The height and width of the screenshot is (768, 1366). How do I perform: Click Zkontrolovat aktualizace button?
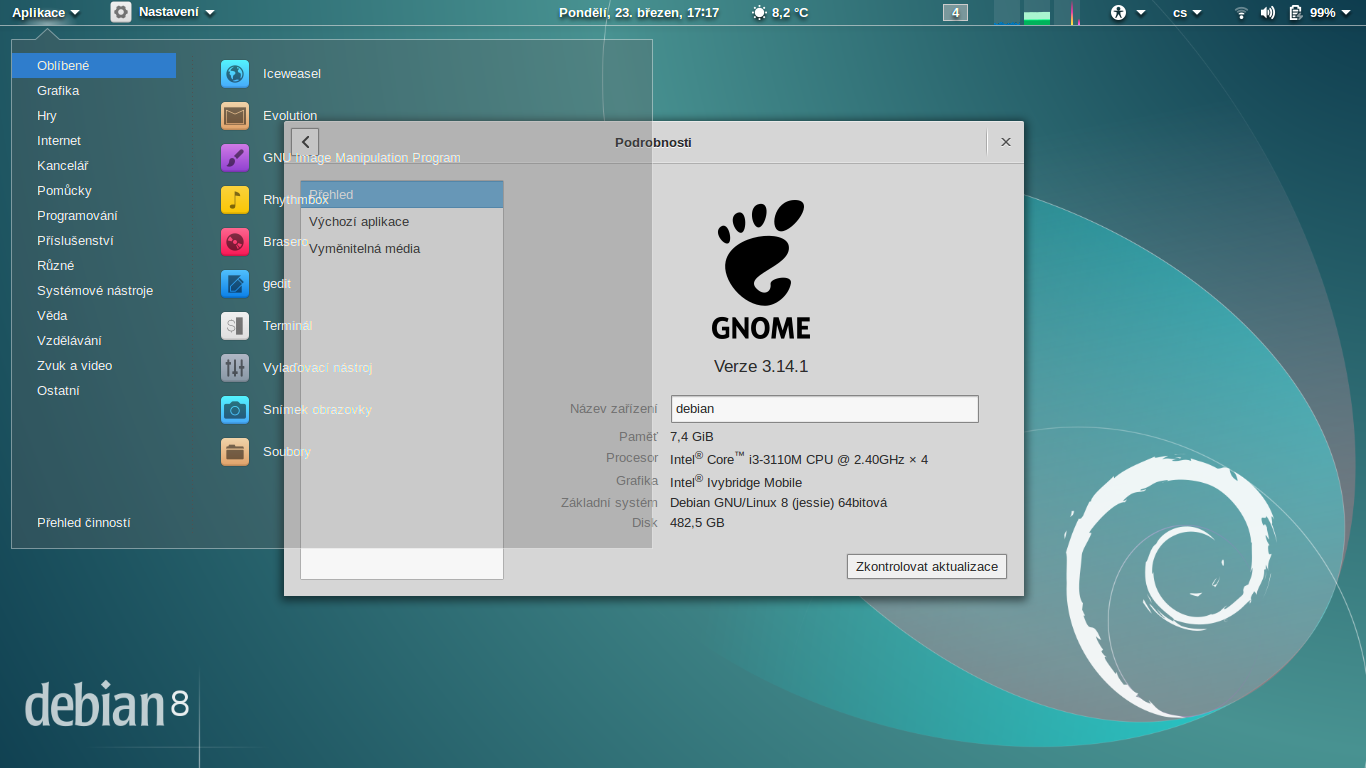(x=927, y=567)
